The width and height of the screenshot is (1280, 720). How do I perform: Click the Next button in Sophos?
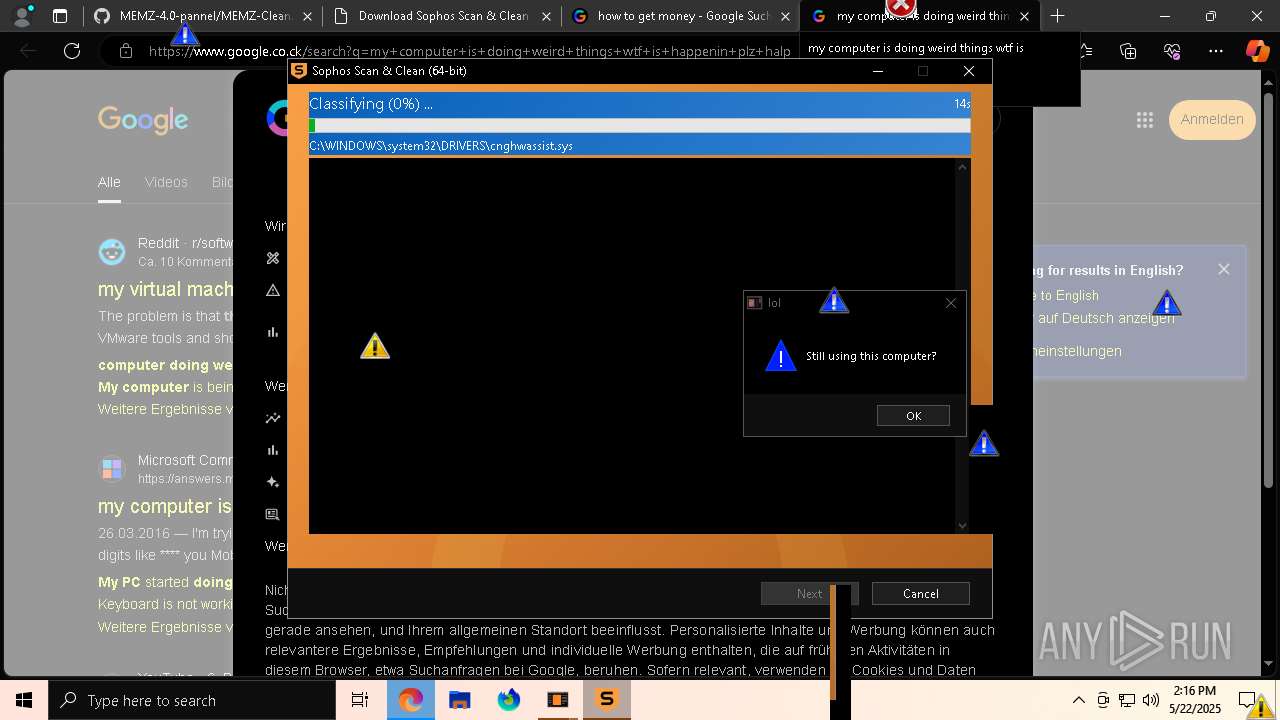(809, 593)
